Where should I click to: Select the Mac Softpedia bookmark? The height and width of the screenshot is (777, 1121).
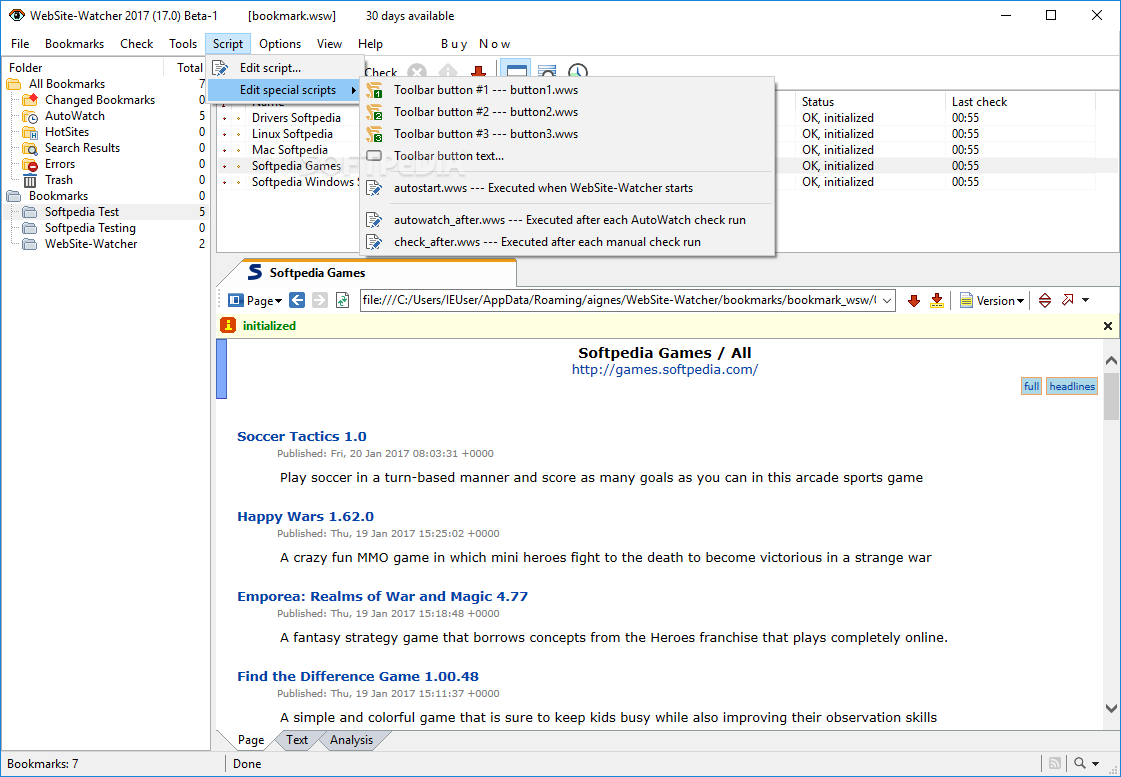tap(290, 150)
